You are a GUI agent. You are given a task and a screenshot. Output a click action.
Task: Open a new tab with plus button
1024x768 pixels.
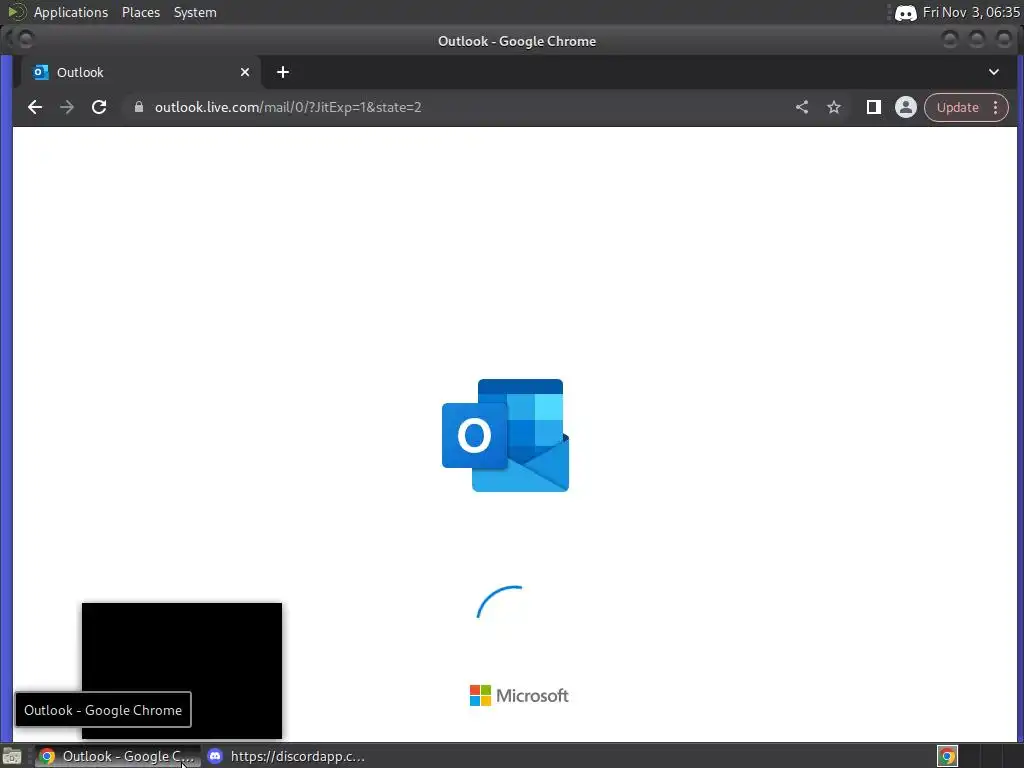click(x=283, y=72)
